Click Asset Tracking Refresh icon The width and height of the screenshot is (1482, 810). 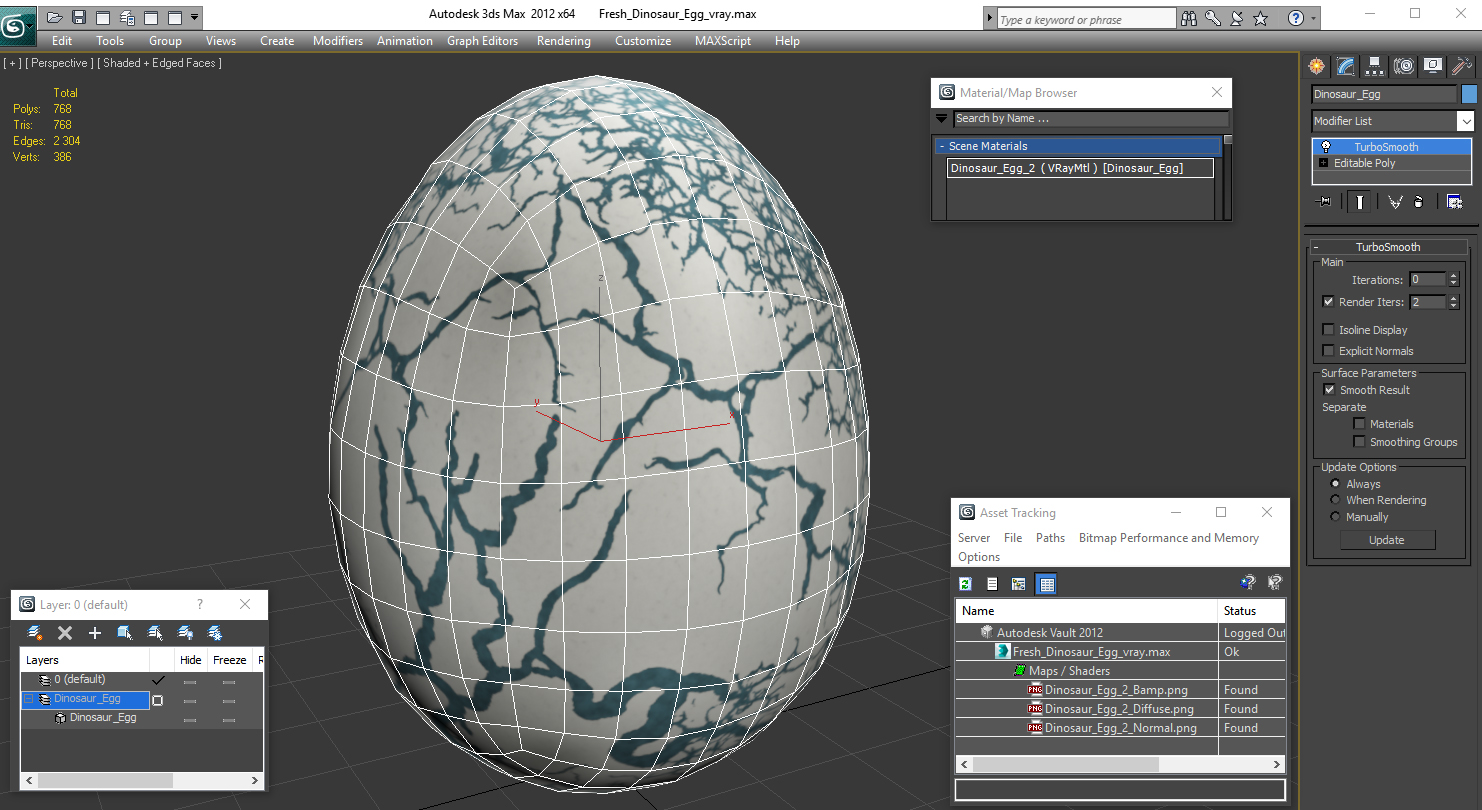point(966,584)
